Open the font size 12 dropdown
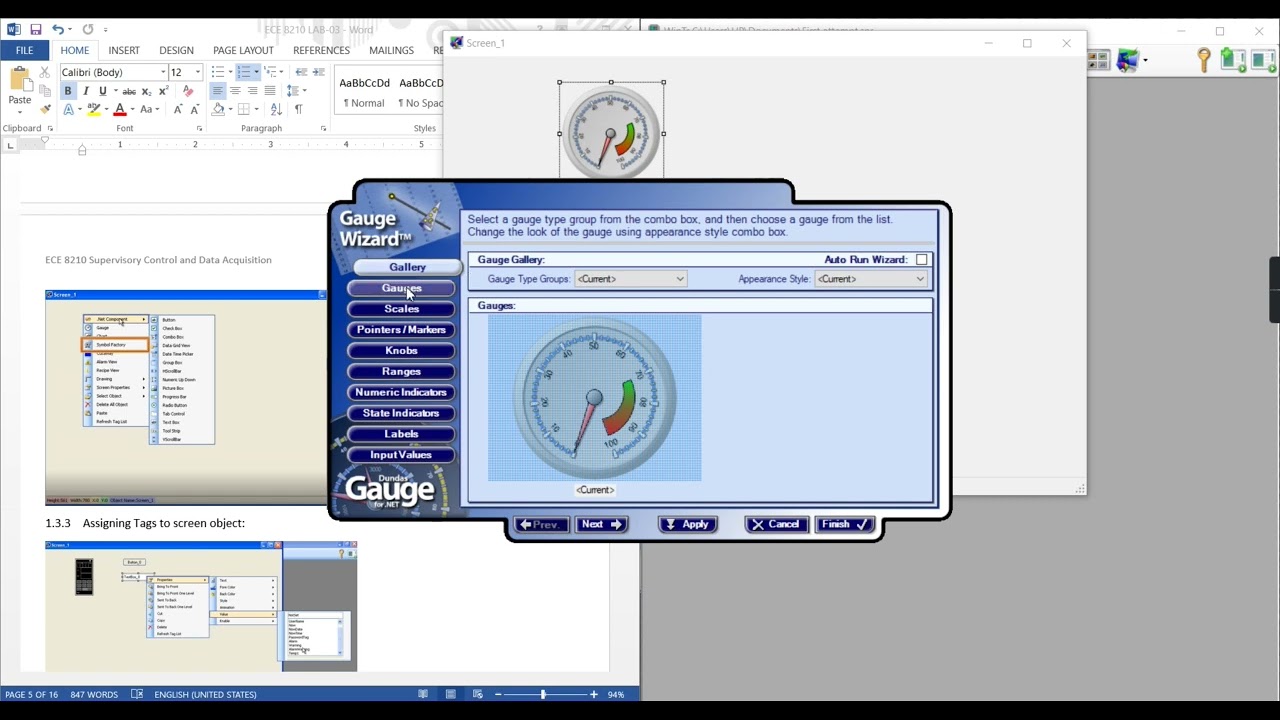This screenshot has width=1280, height=720. [x=197, y=72]
